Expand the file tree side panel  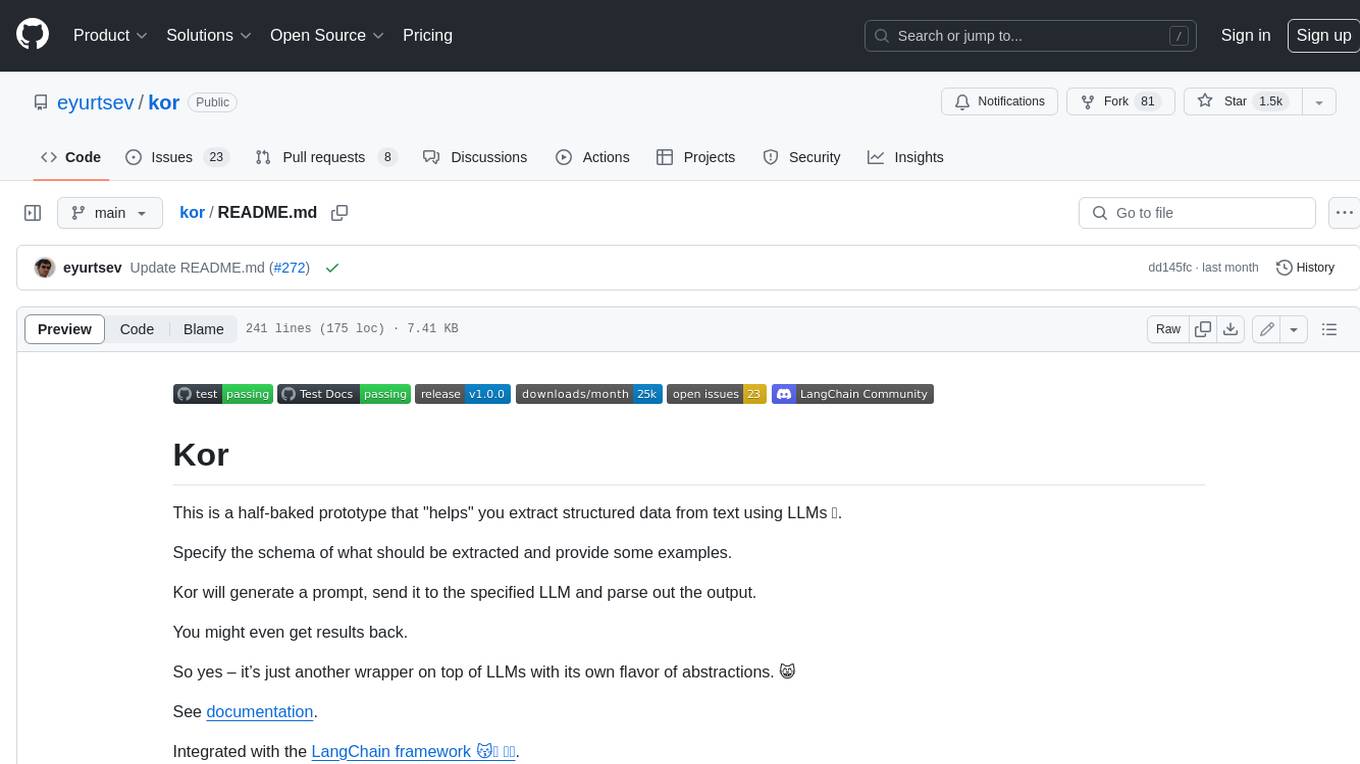click(32, 213)
